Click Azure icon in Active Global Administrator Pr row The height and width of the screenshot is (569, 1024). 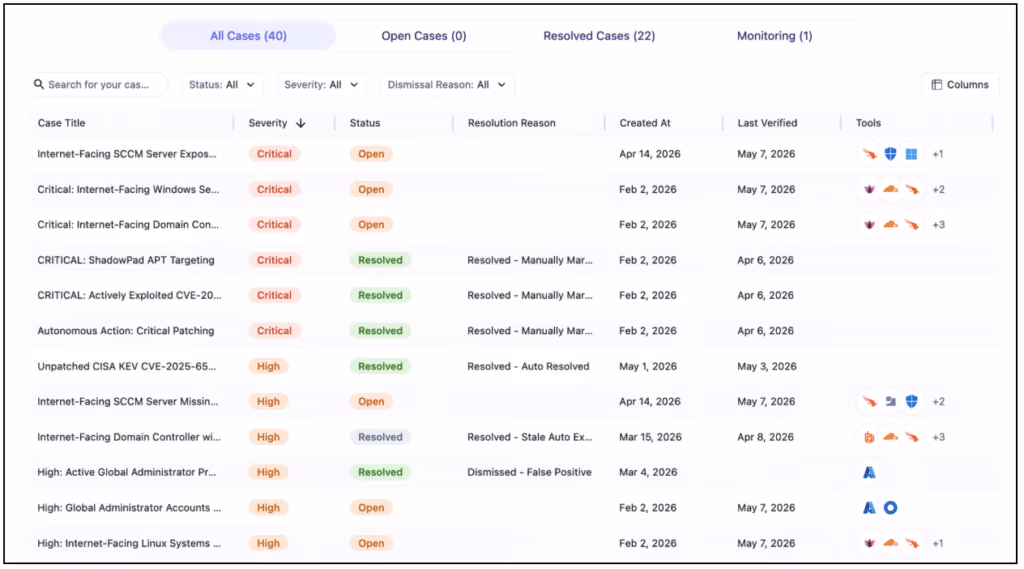coord(869,472)
